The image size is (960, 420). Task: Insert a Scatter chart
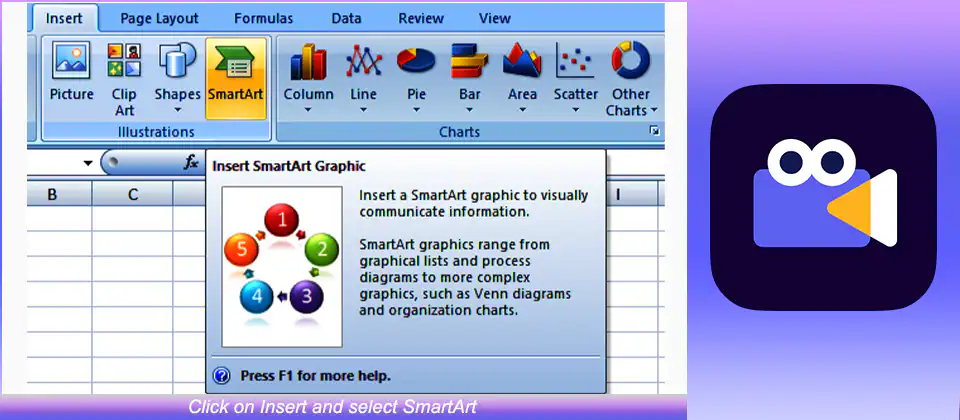[x=576, y=78]
